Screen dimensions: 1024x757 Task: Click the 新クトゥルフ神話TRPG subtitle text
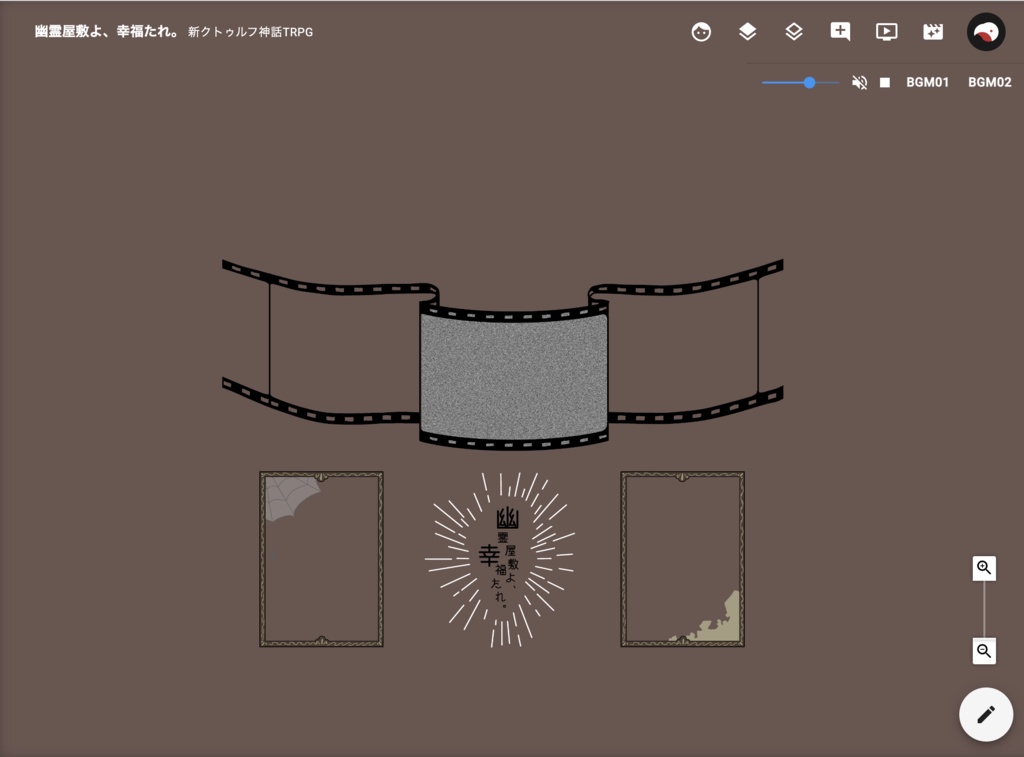250,32
